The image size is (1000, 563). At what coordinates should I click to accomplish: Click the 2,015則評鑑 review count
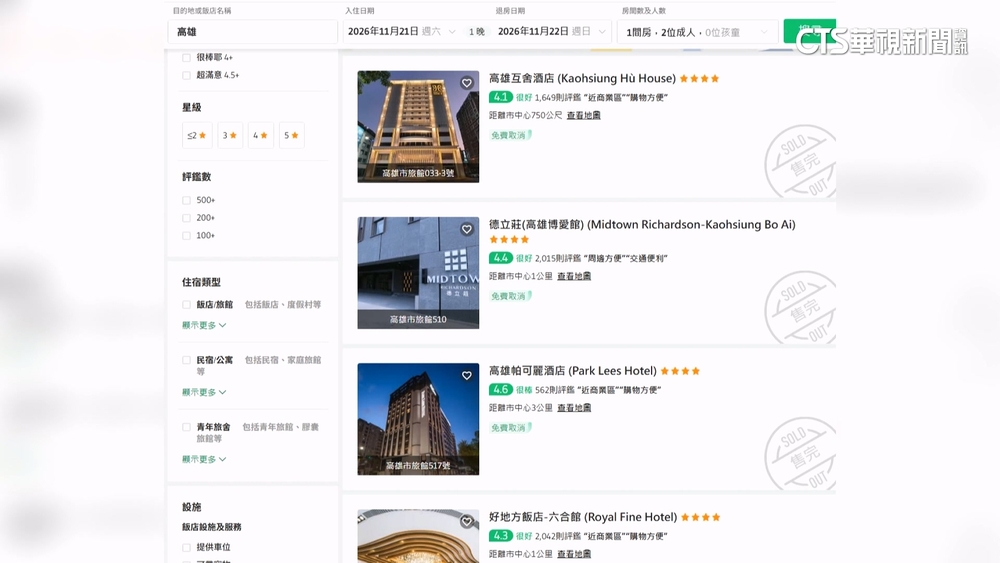tap(558, 258)
